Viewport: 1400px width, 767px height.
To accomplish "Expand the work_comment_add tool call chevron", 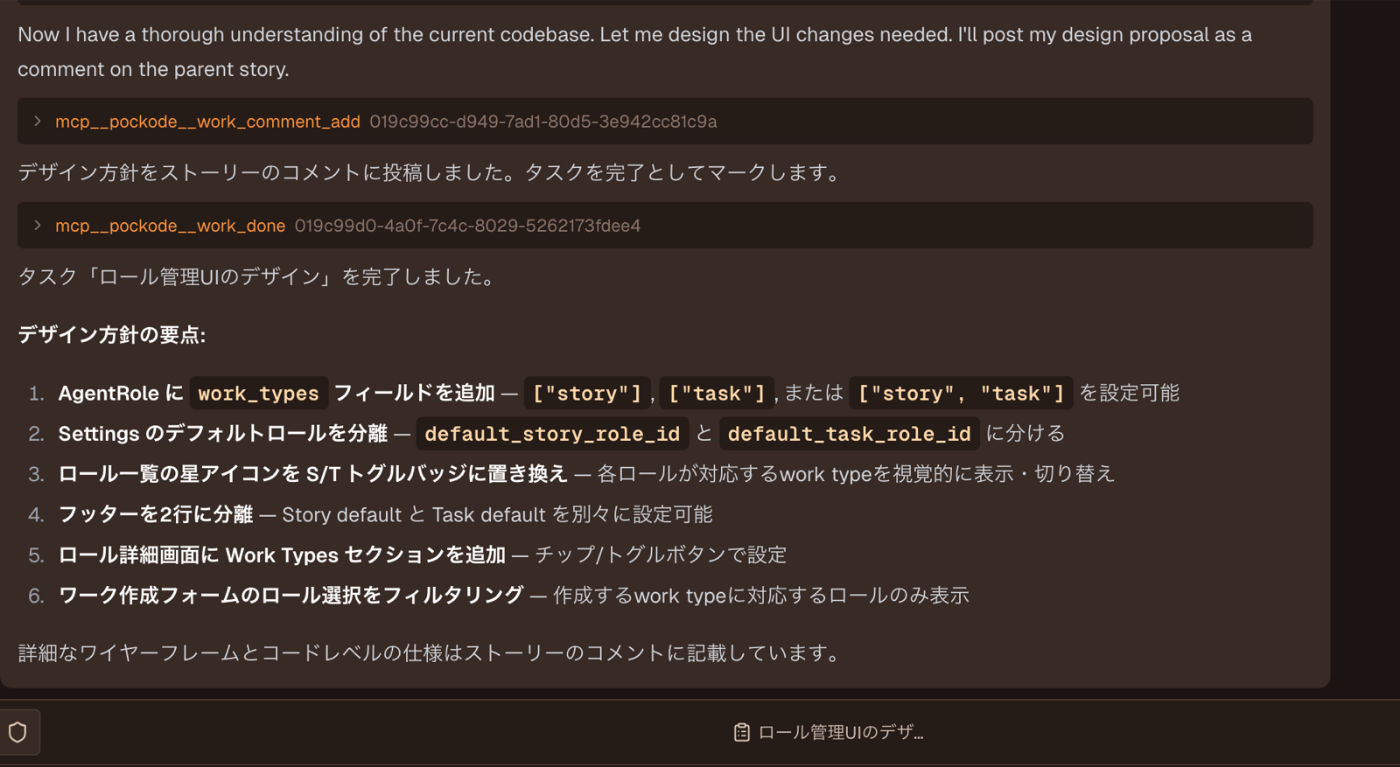I will (x=37, y=121).
